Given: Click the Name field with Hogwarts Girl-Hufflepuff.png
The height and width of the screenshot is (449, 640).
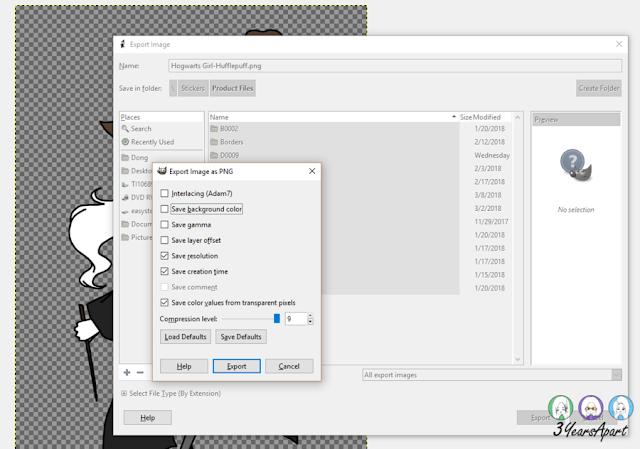Looking at the screenshot, I should tap(395, 66).
